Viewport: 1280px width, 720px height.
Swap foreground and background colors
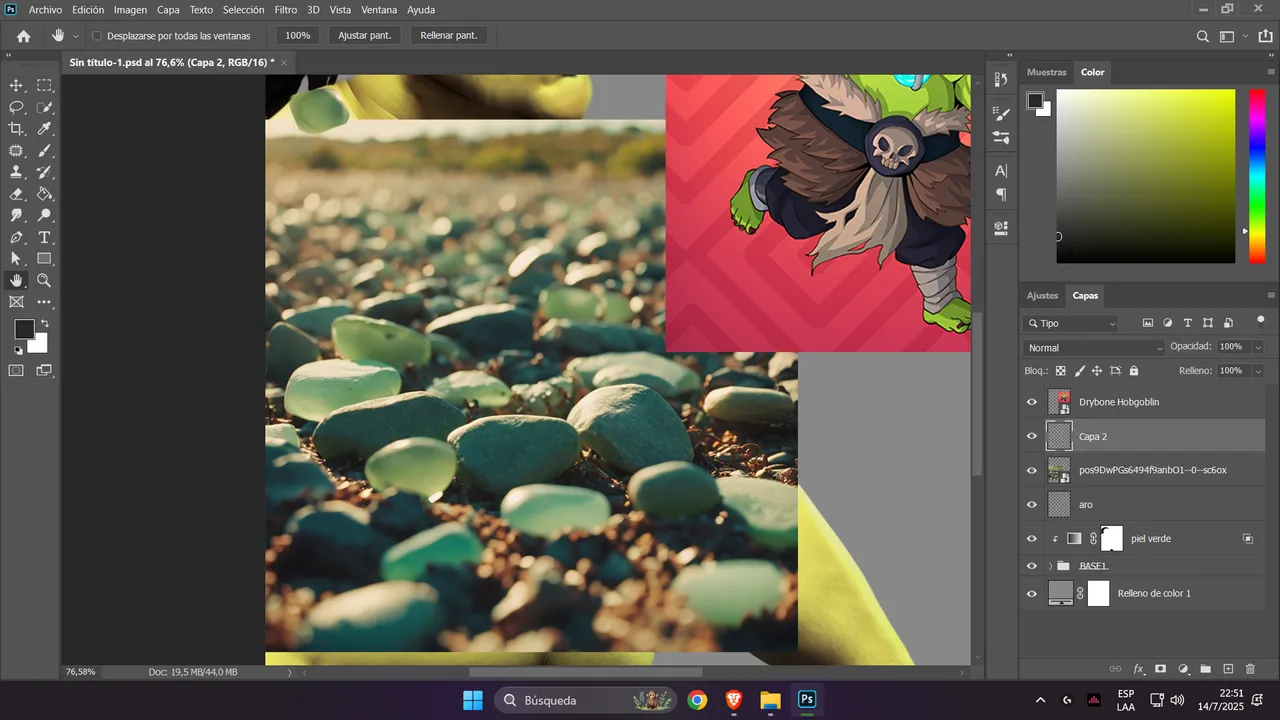44,324
